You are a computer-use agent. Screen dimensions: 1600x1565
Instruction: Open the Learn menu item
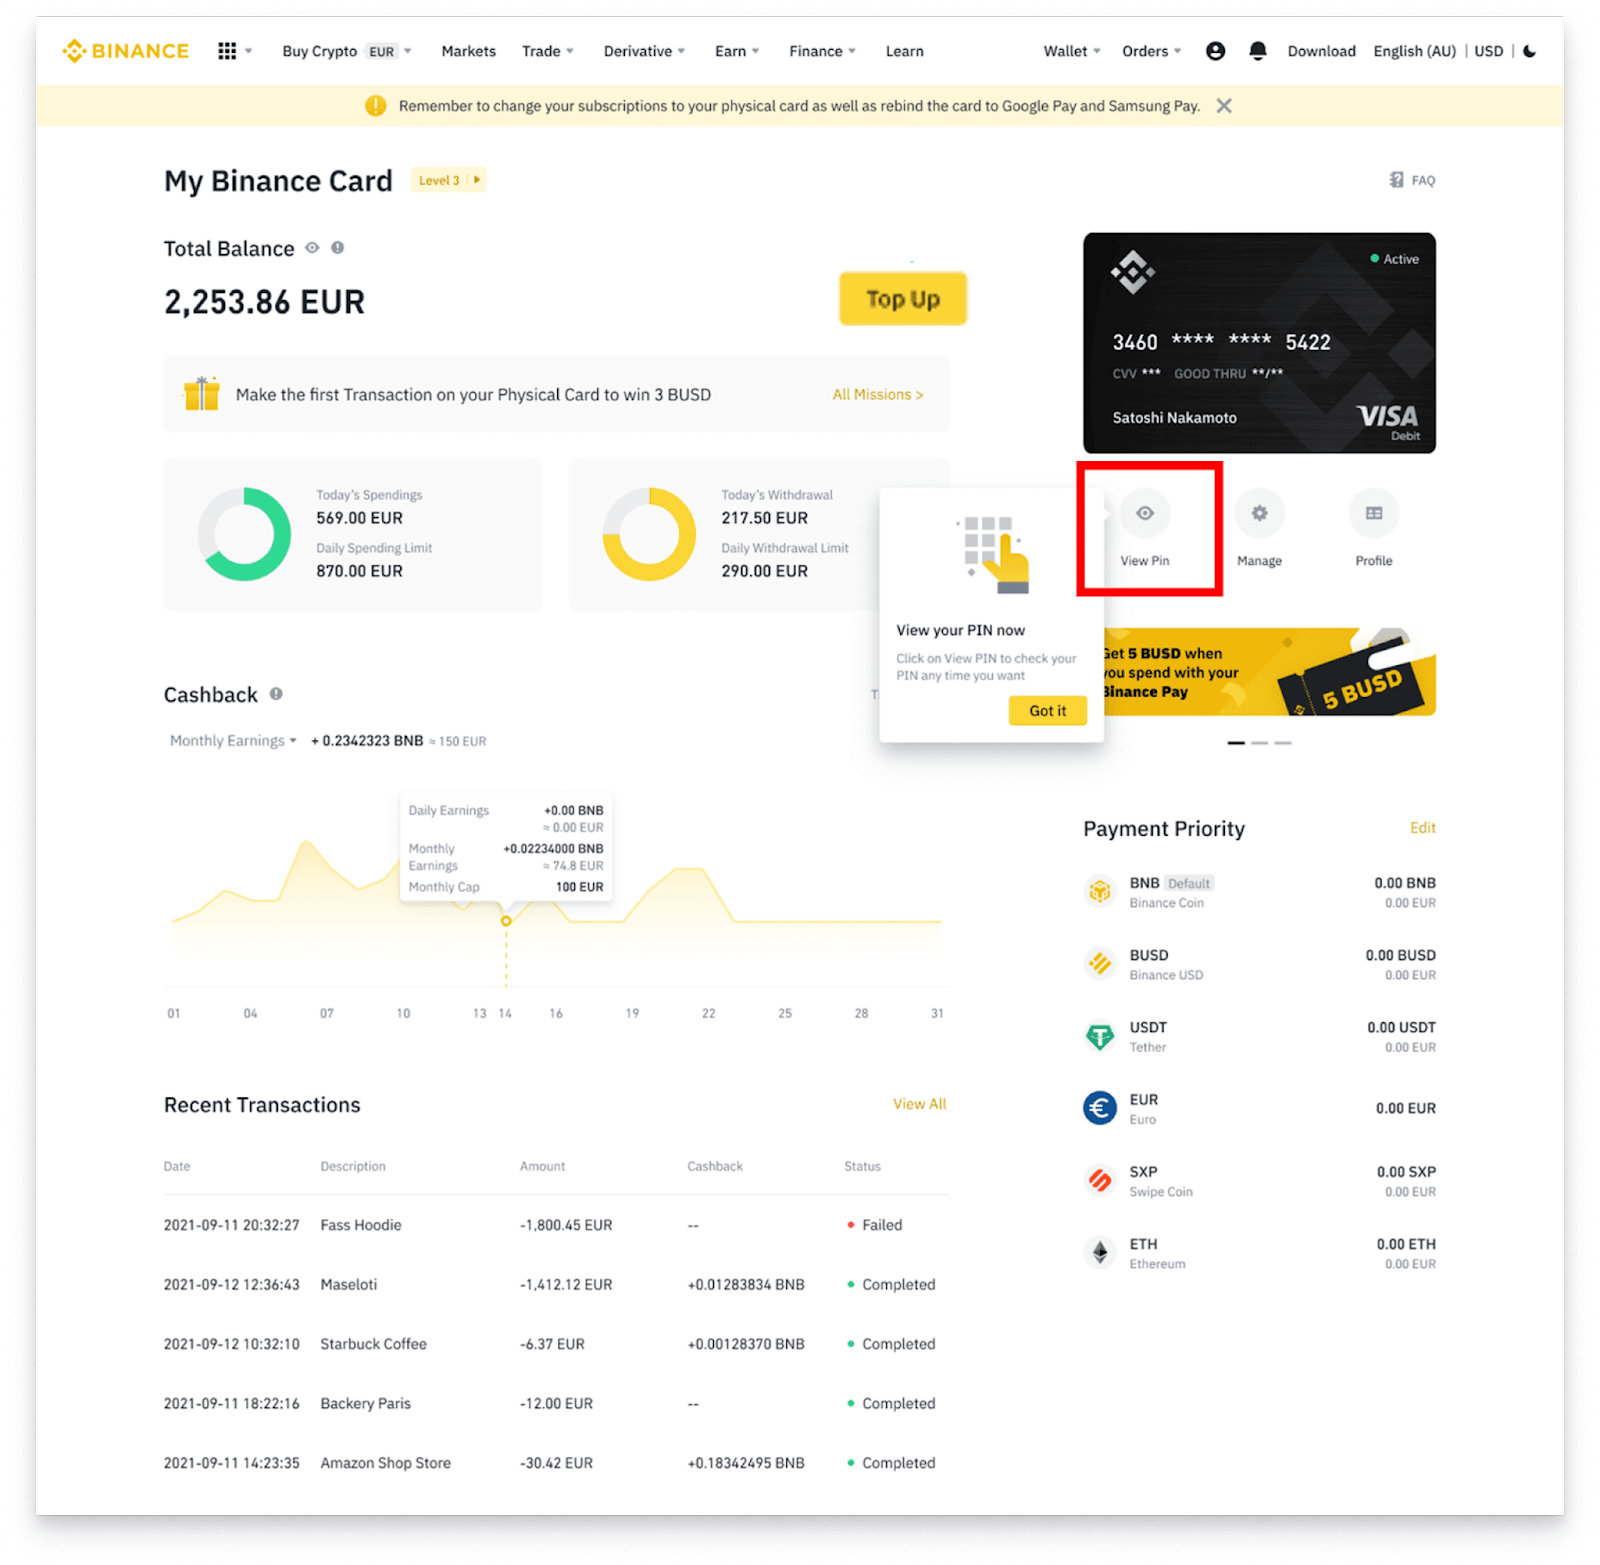pos(905,51)
